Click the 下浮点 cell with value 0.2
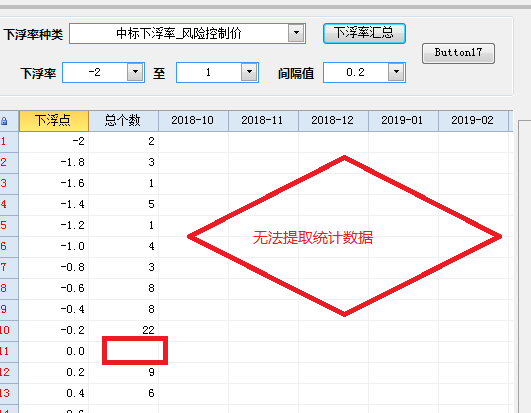The width and height of the screenshot is (531, 413). (x=54, y=372)
